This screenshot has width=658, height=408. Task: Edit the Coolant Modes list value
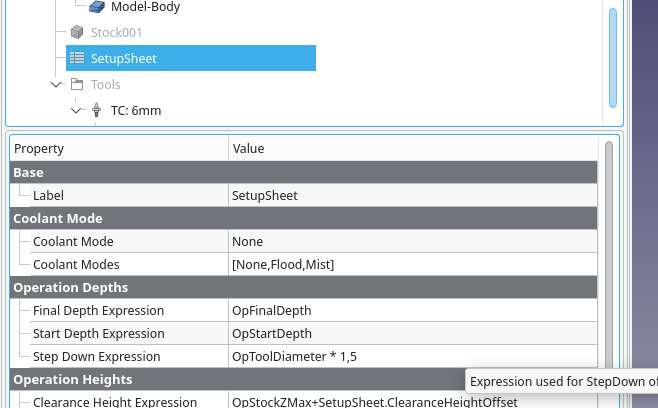click(410, 264)
